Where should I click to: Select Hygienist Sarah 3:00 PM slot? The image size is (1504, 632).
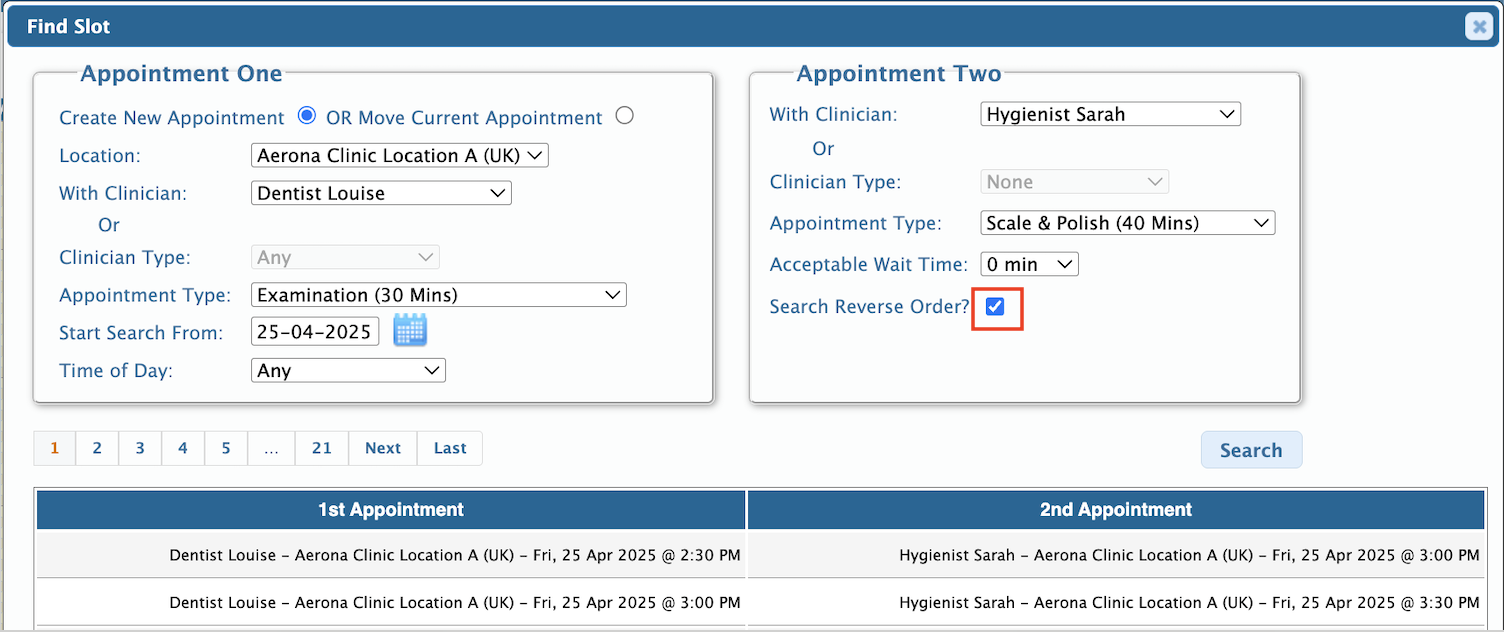pos(1116,555)
